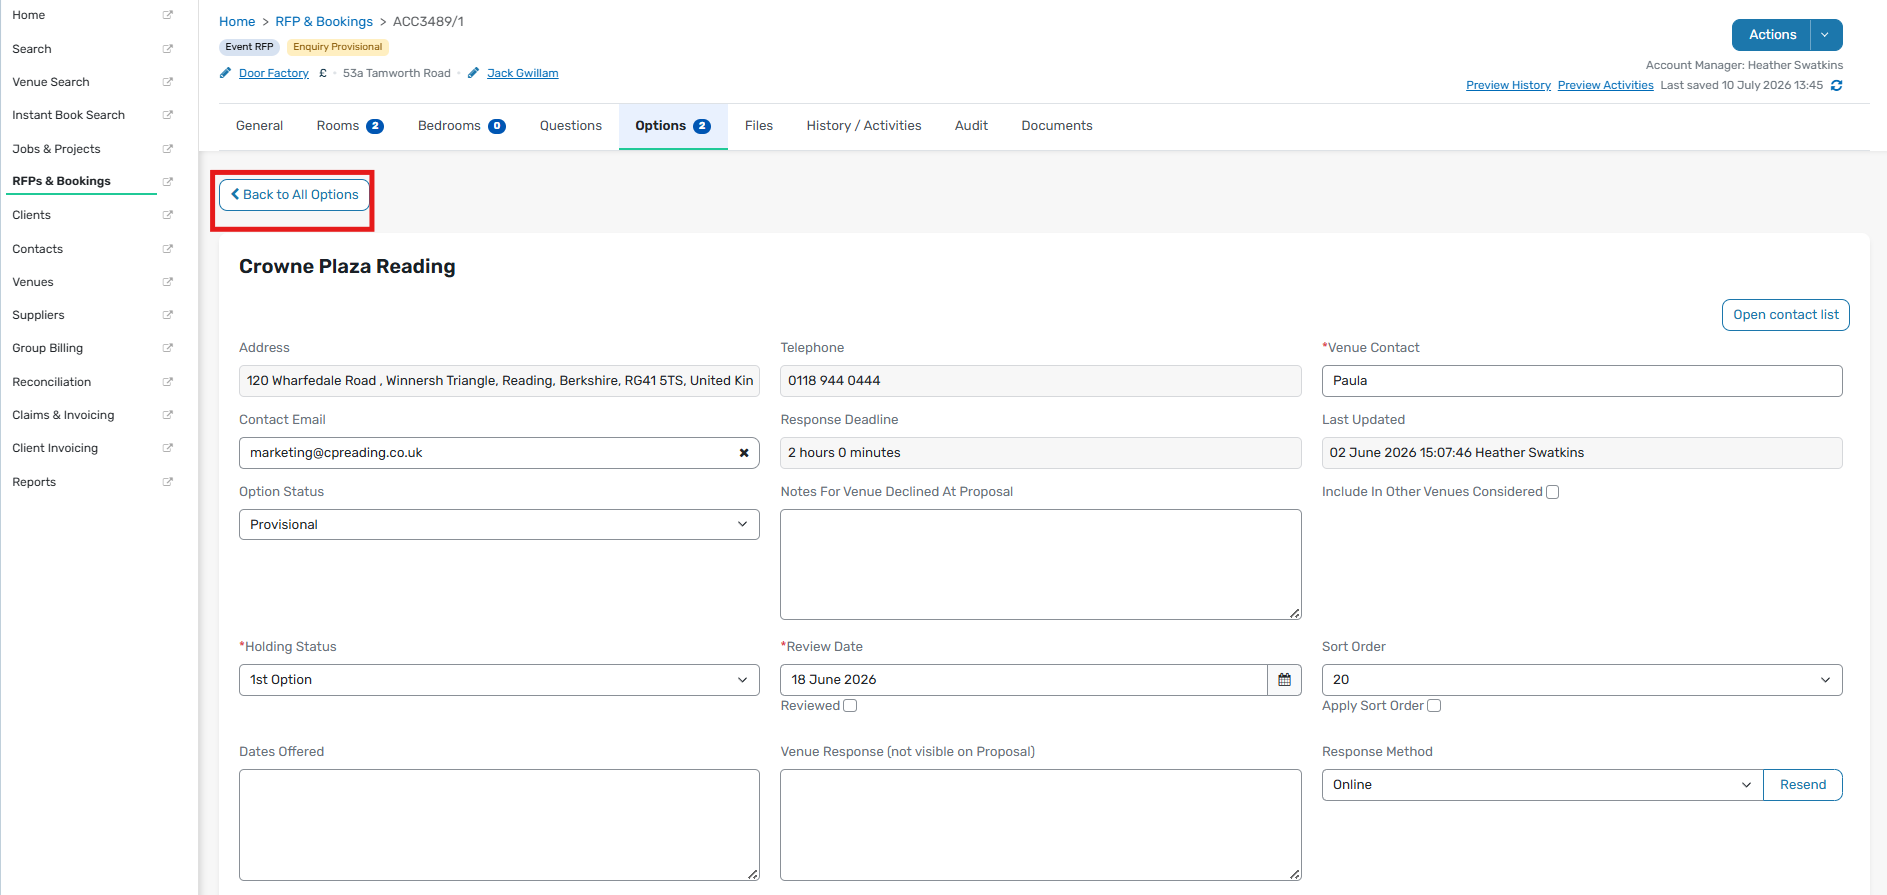
Task: Clear the Contact Email field with the X icon
Action: (744, 453)
